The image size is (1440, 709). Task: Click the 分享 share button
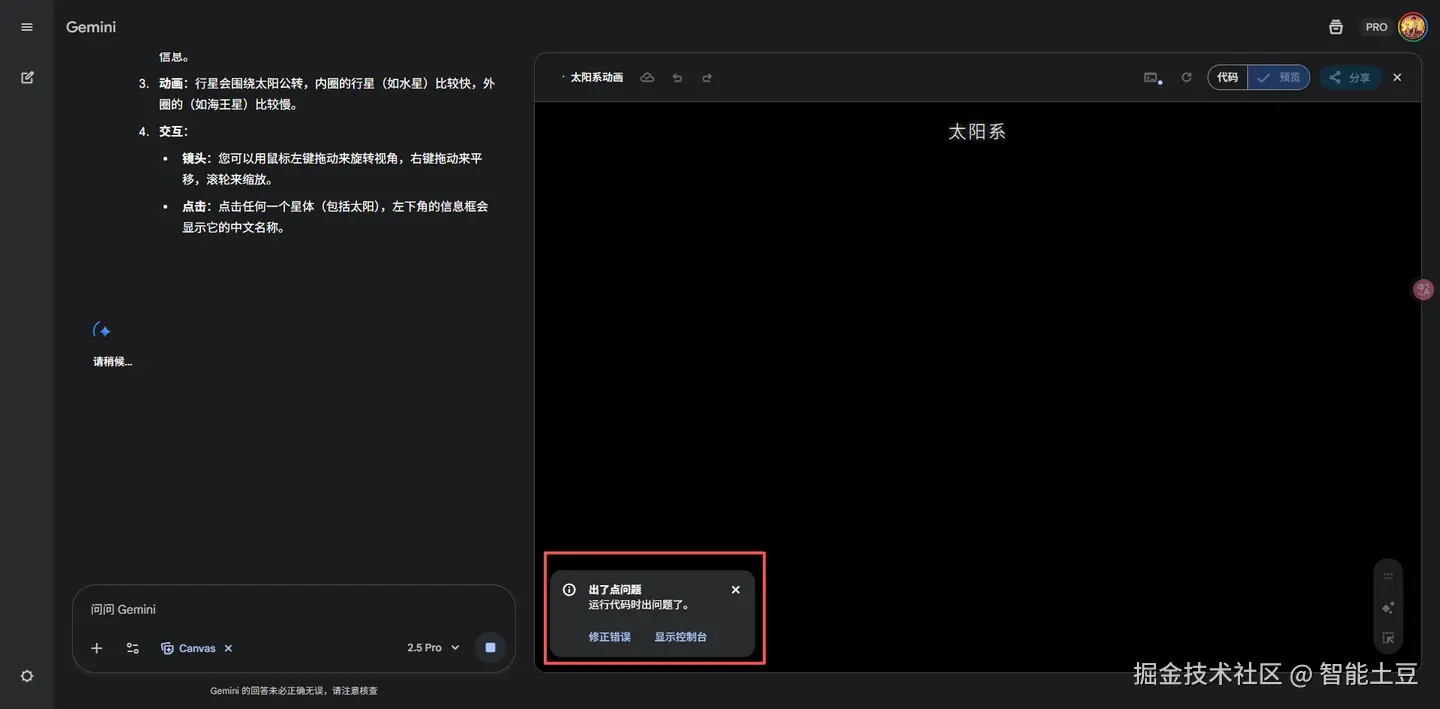click(x=1350, y=77)
